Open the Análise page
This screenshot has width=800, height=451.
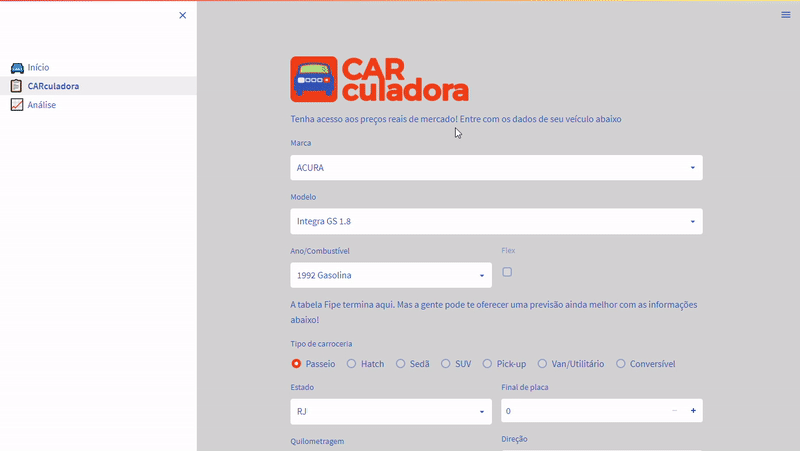pyautogui.click(x=42, y=105)
